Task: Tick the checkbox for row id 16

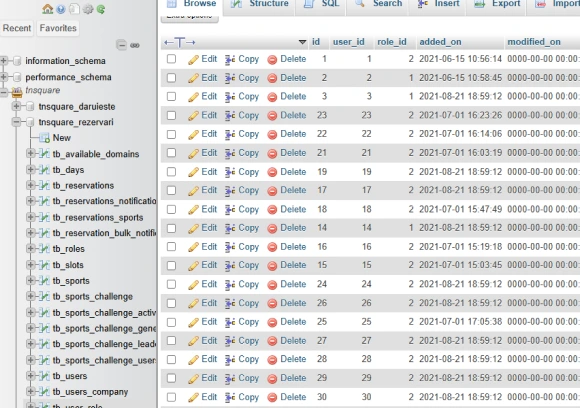Action: (x=171, y=247)
